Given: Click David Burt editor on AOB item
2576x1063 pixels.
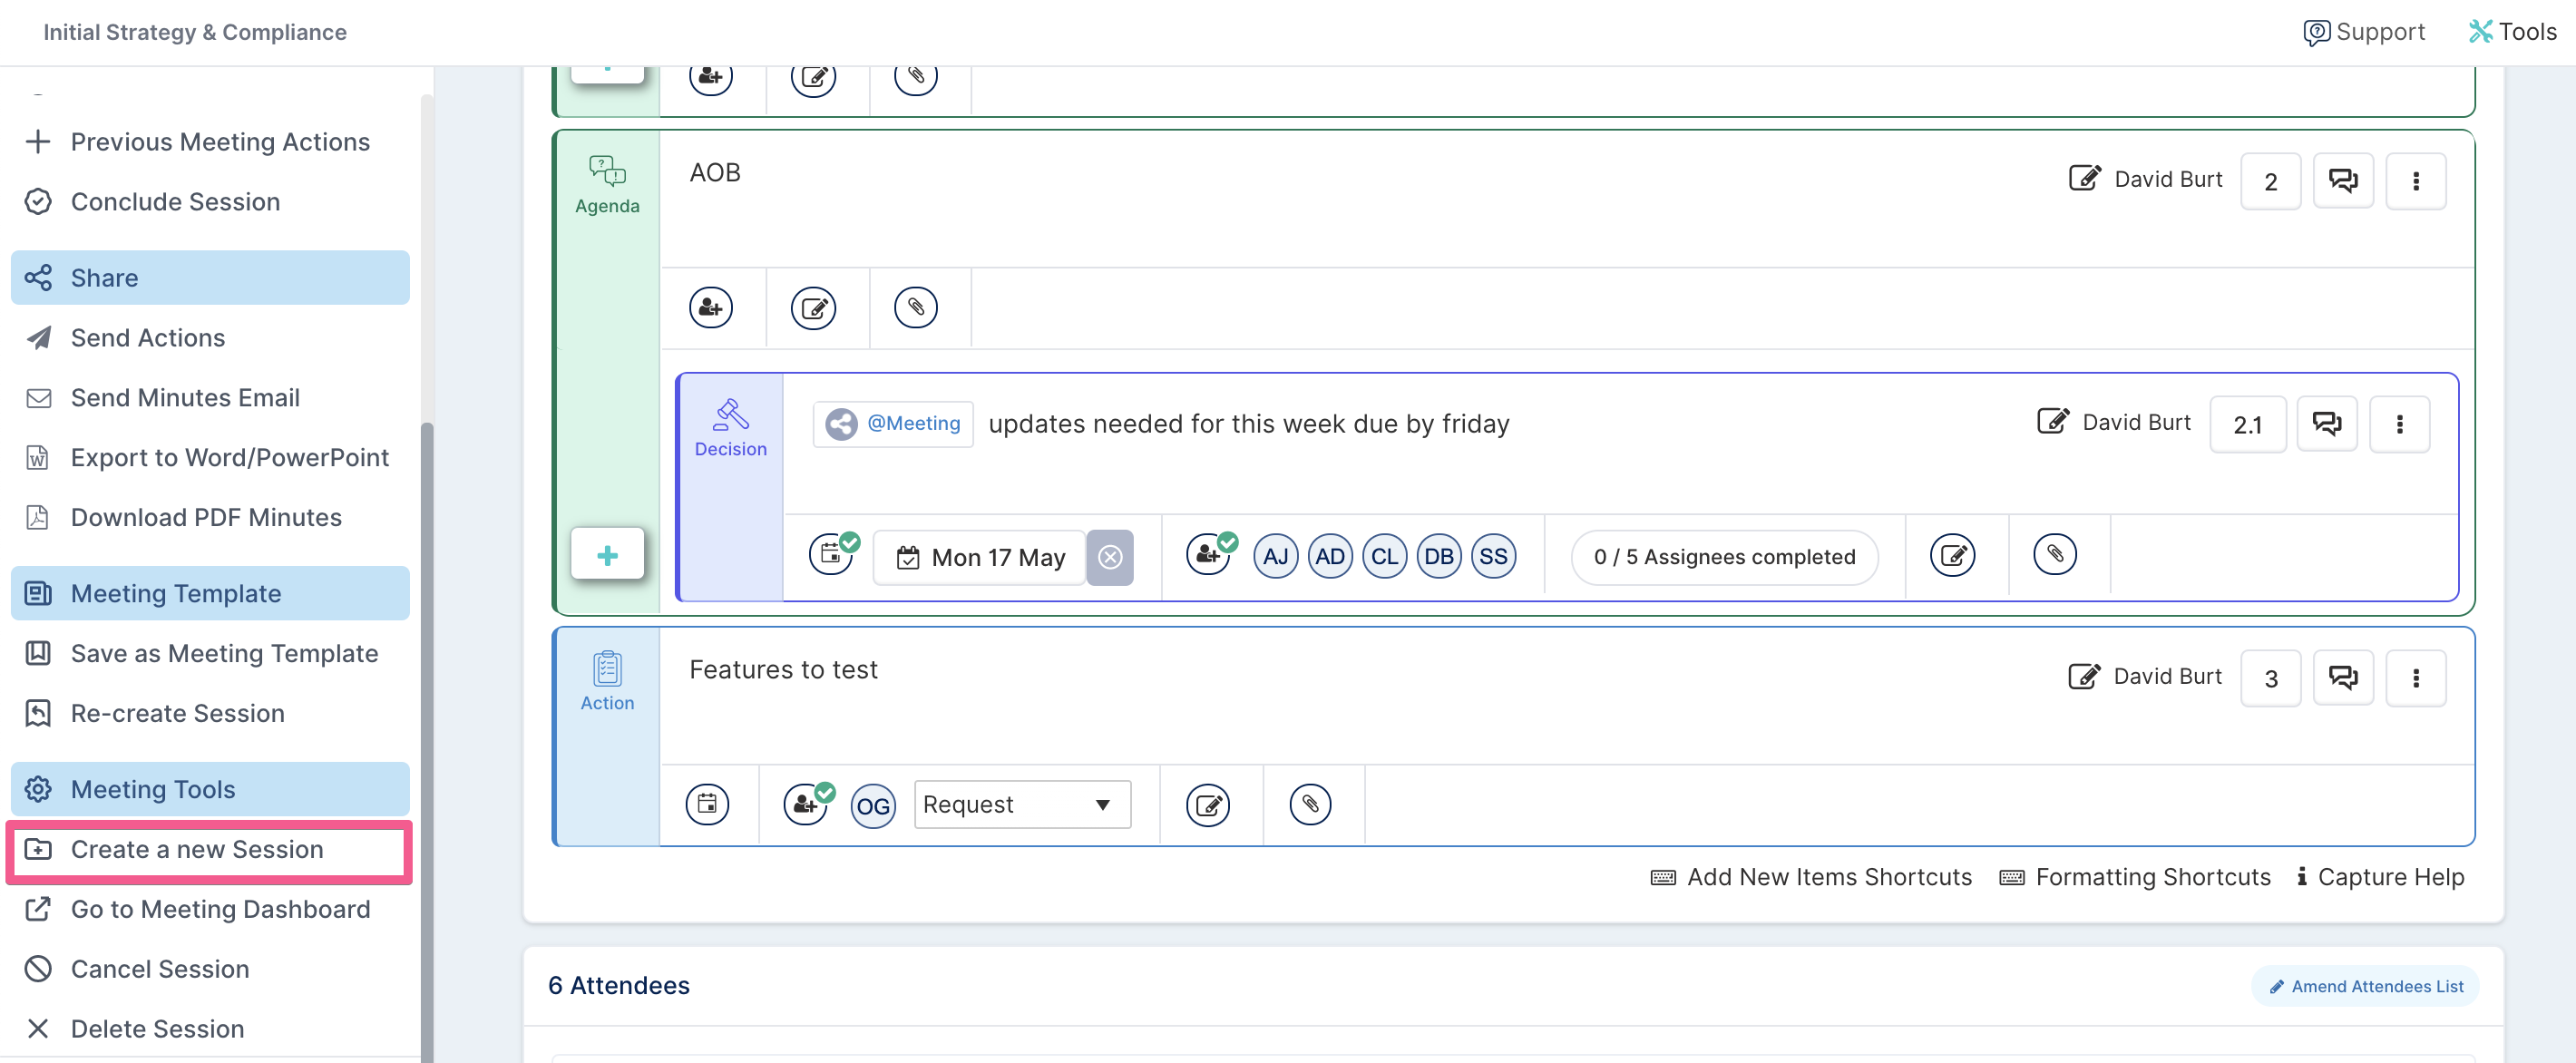Looking at the screenshot, I should coord(2146,179).
